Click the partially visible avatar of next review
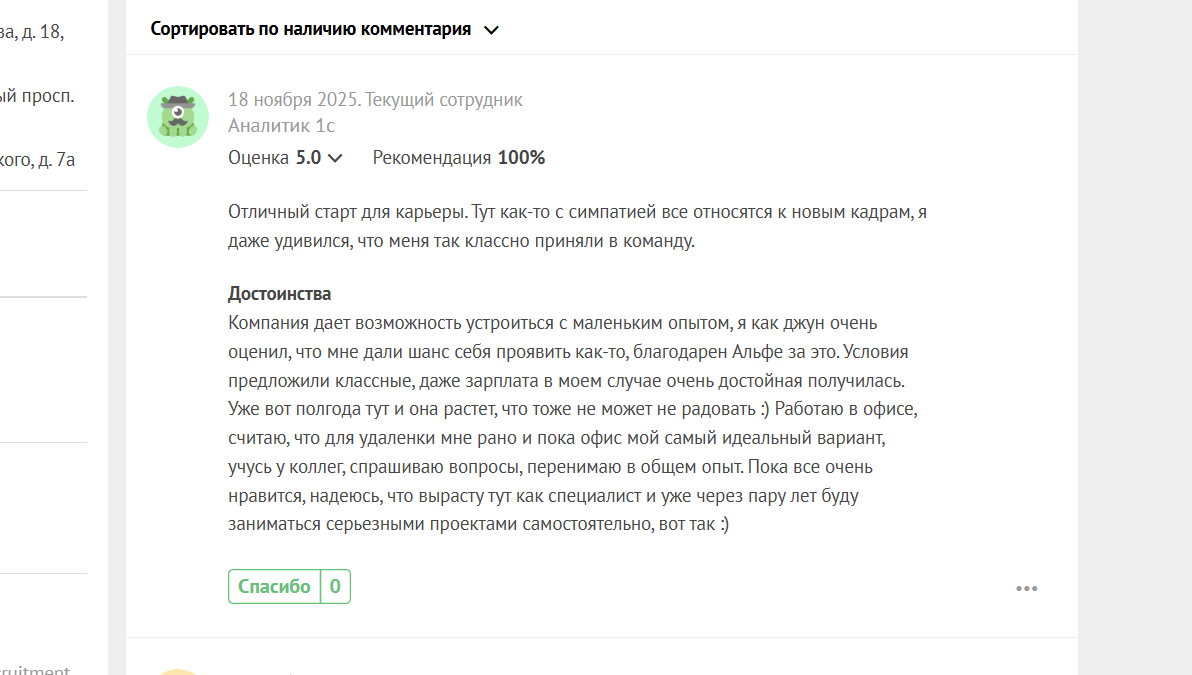 tap(178, 671)
